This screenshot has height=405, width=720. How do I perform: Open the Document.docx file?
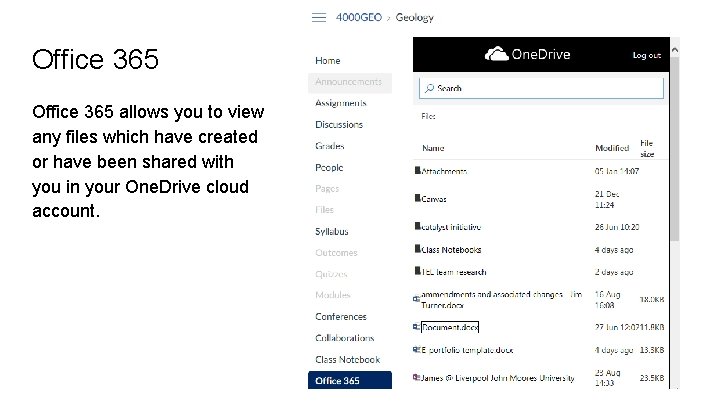(x=450, y=327)
